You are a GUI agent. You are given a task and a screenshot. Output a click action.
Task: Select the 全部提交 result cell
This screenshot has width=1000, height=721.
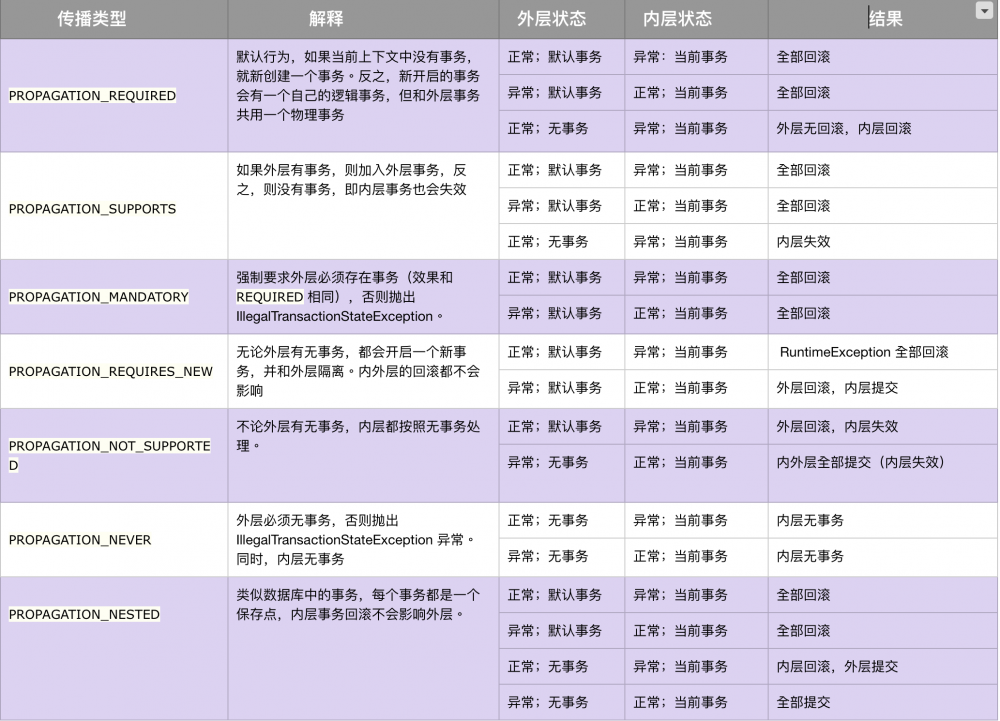coord(883,703)
